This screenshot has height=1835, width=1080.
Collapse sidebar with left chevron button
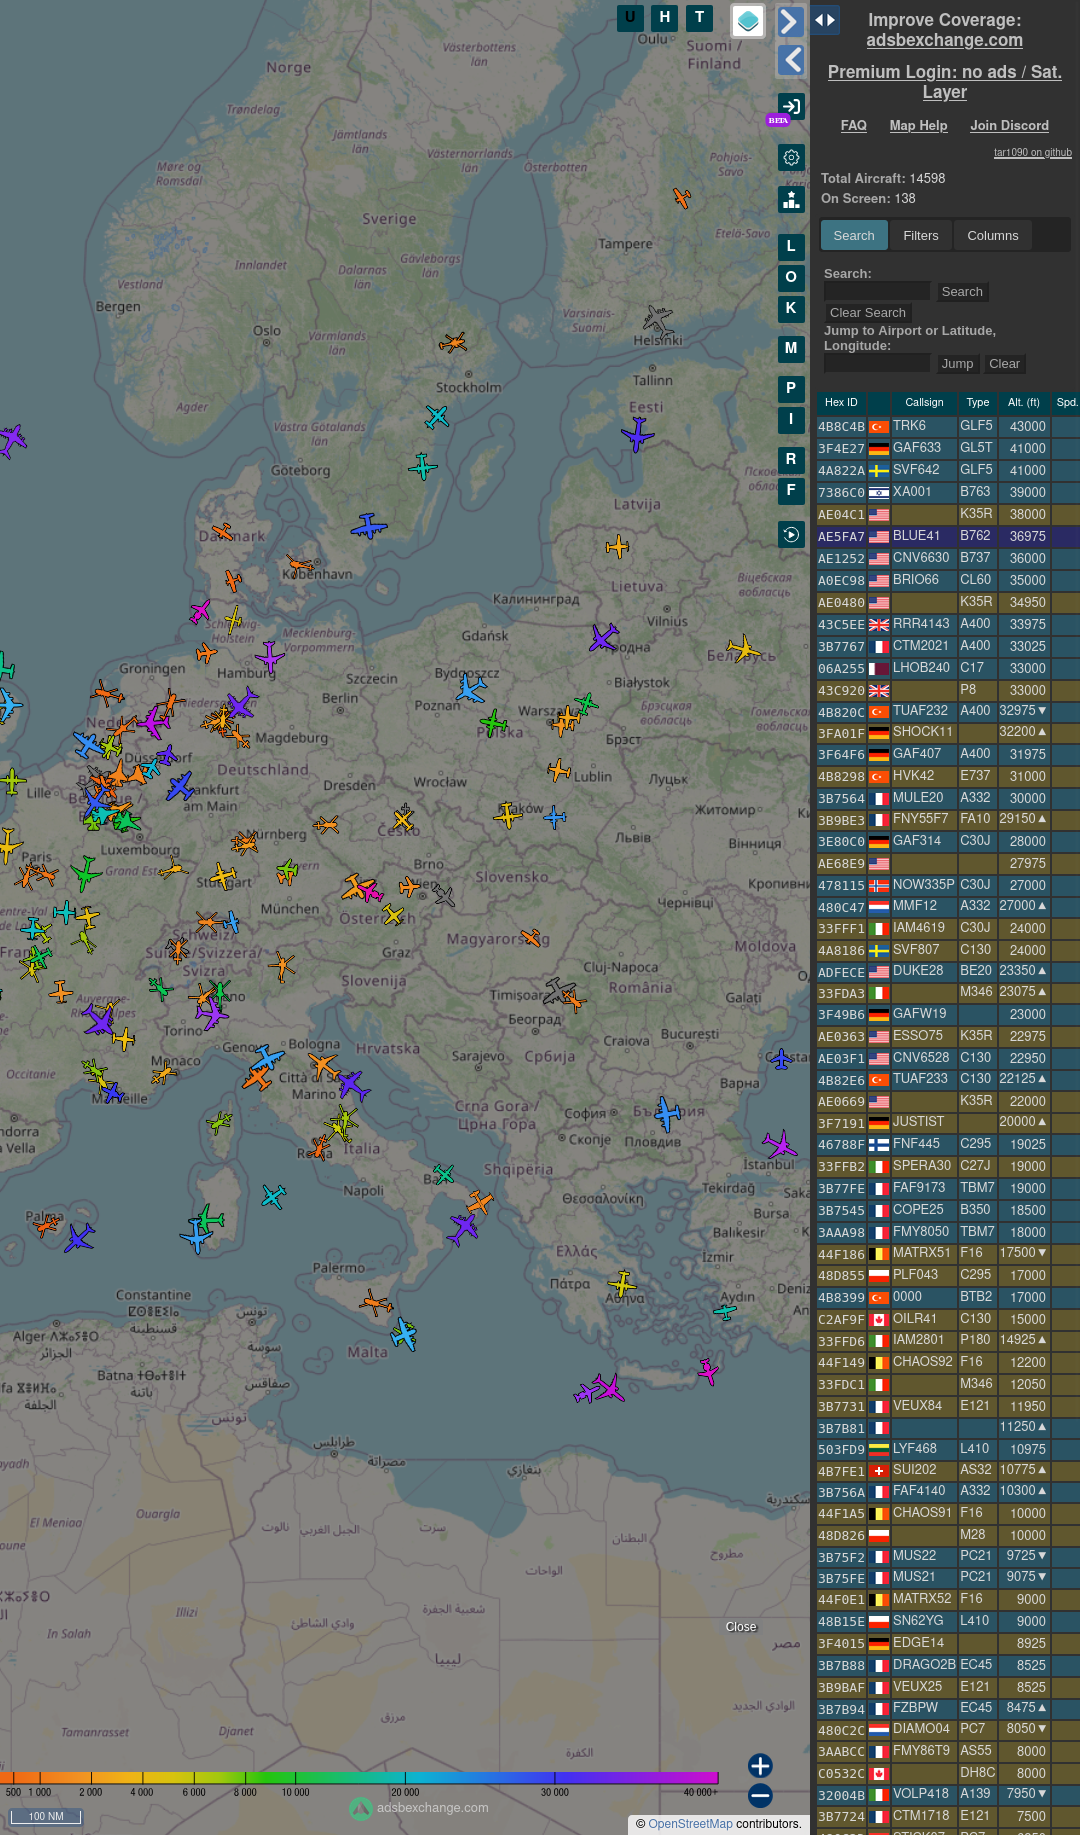point(791,60)
